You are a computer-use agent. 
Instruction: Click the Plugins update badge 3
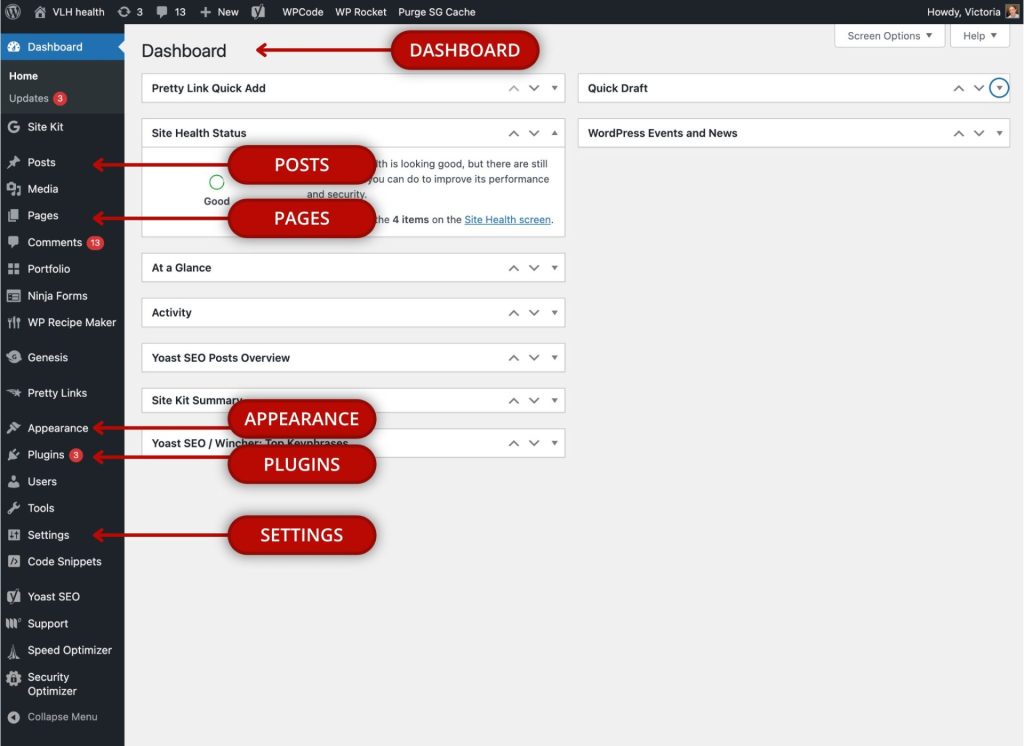[x=76, y=455]
